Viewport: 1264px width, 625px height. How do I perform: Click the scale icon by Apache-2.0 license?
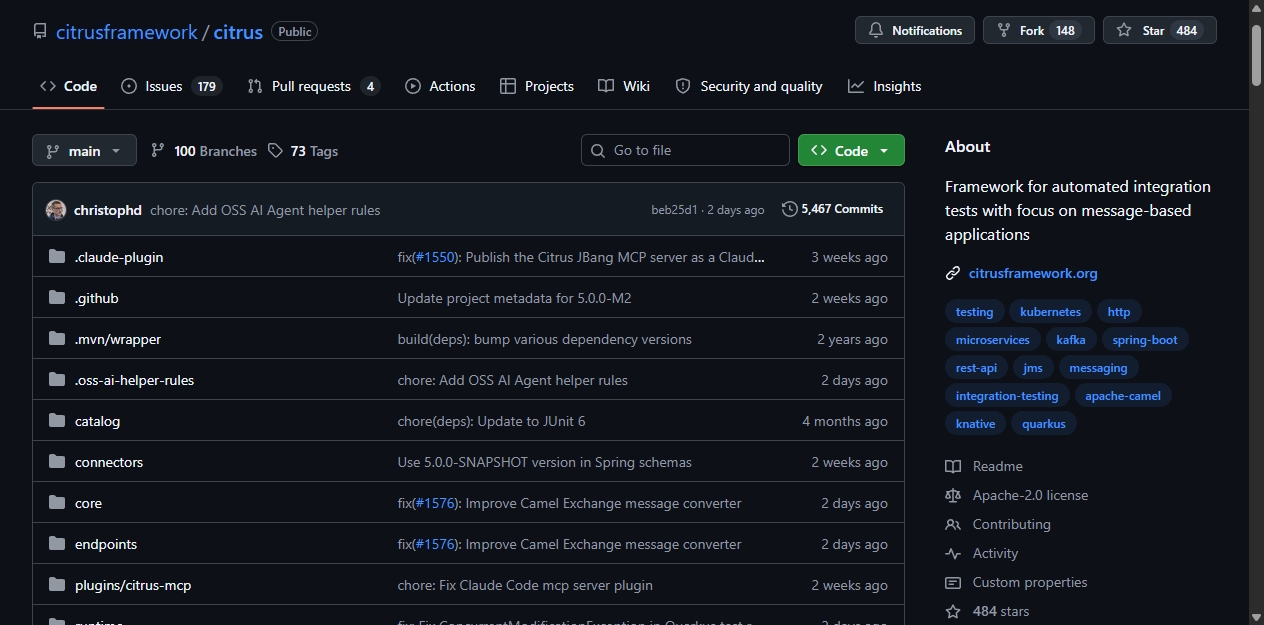point(953,495)
